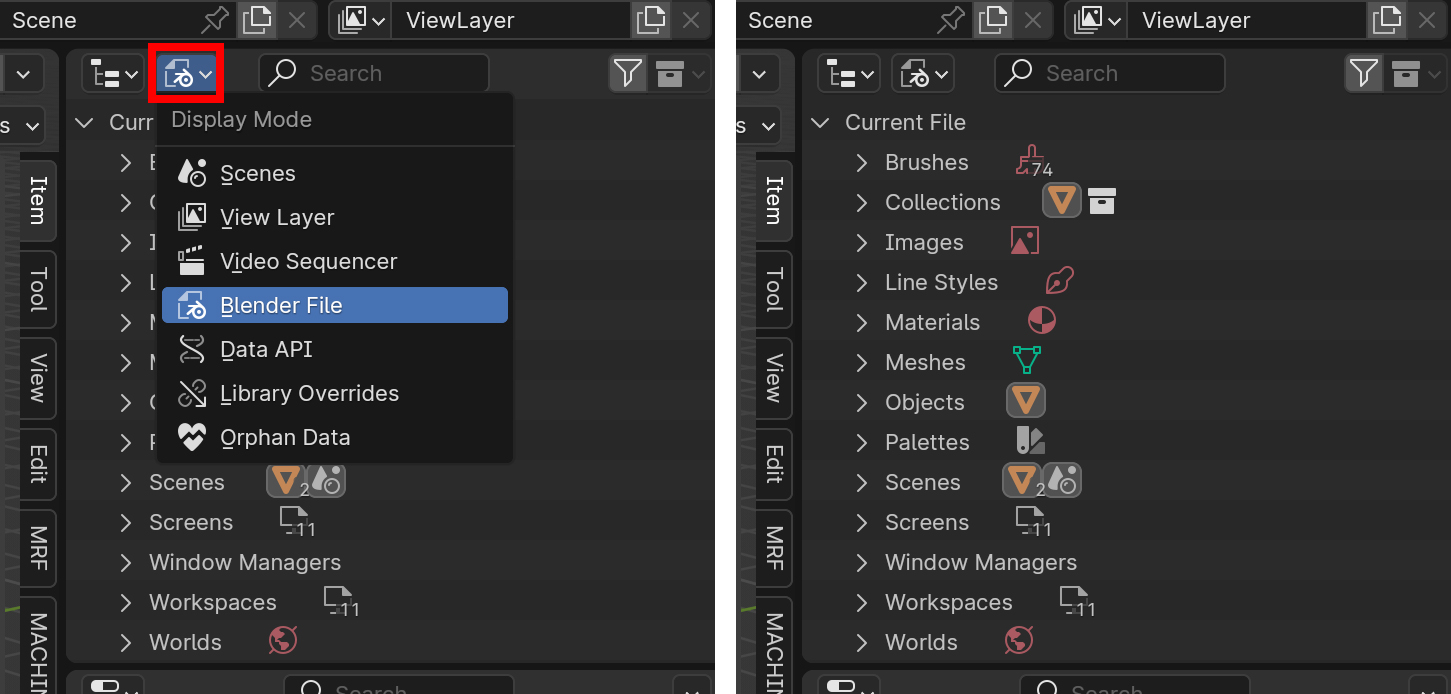1451x694 pixels.
Task: Click new scene icon beside Scene, right panel
Action: coord(994,20)
